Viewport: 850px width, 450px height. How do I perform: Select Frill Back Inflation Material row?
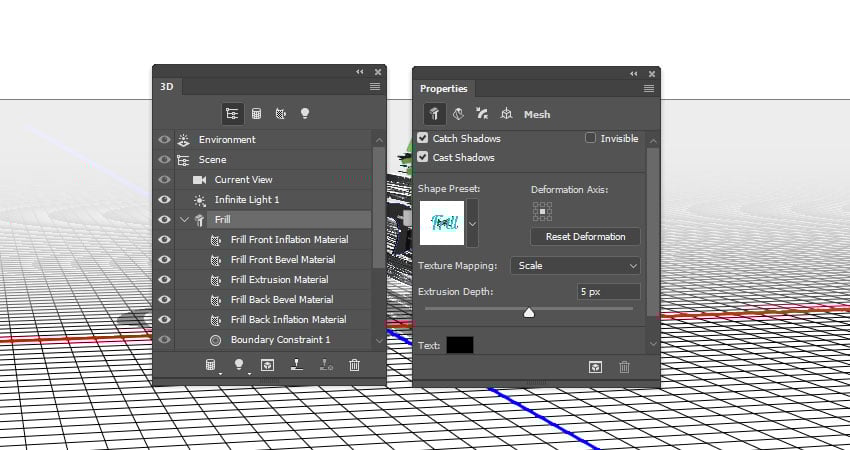pos(273,320)
